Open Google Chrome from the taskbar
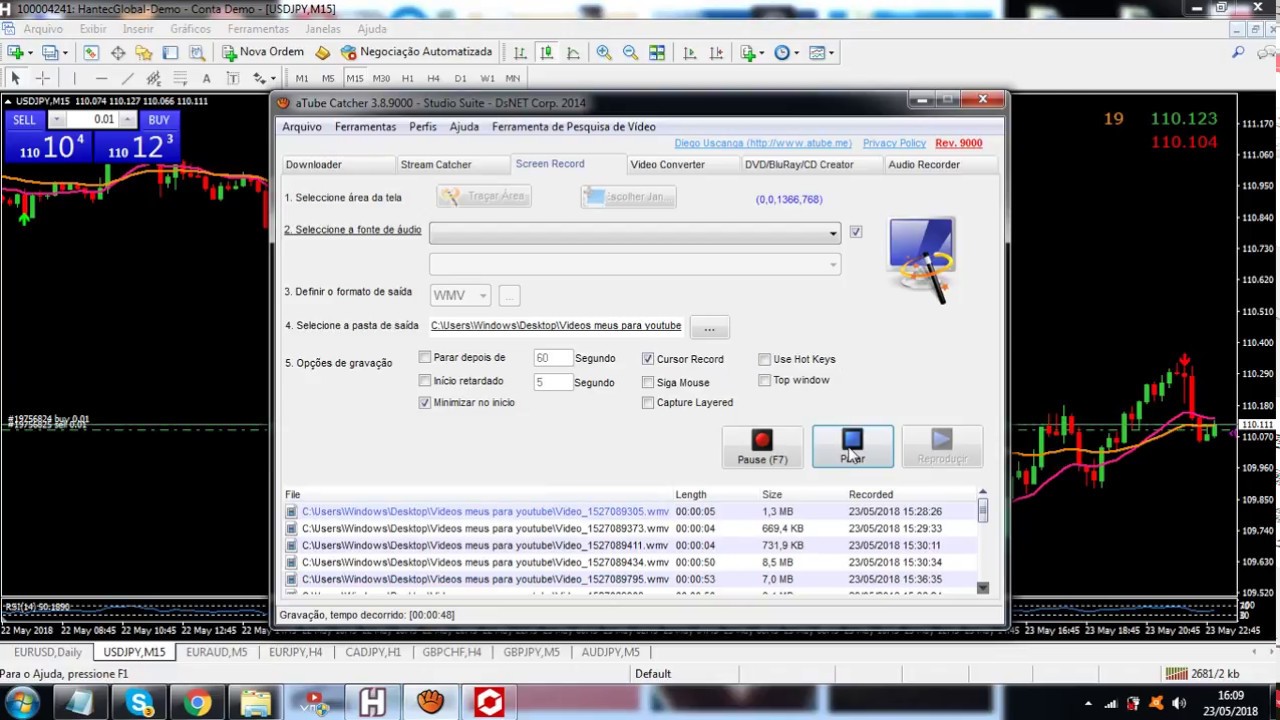 [x=197, y=703]
